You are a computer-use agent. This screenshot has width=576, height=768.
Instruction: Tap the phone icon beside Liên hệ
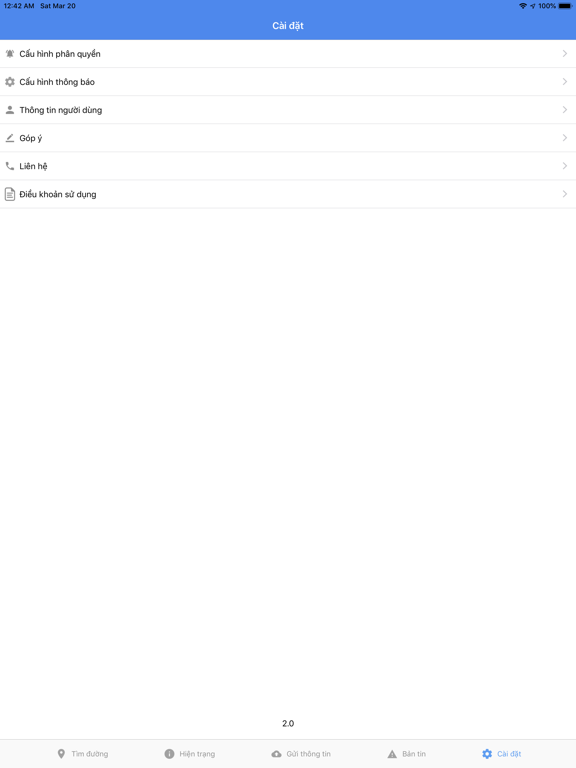(10, 166)
